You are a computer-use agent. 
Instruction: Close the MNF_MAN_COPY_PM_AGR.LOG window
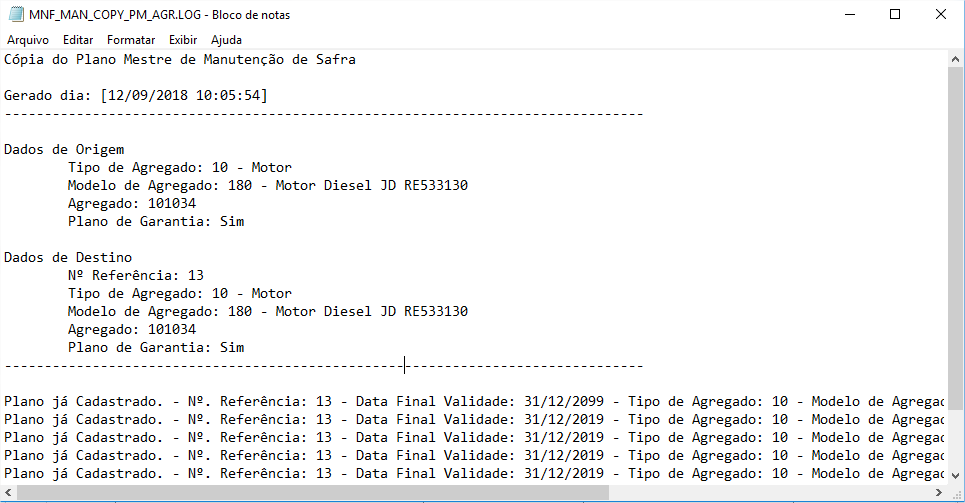tap(941, 15)
